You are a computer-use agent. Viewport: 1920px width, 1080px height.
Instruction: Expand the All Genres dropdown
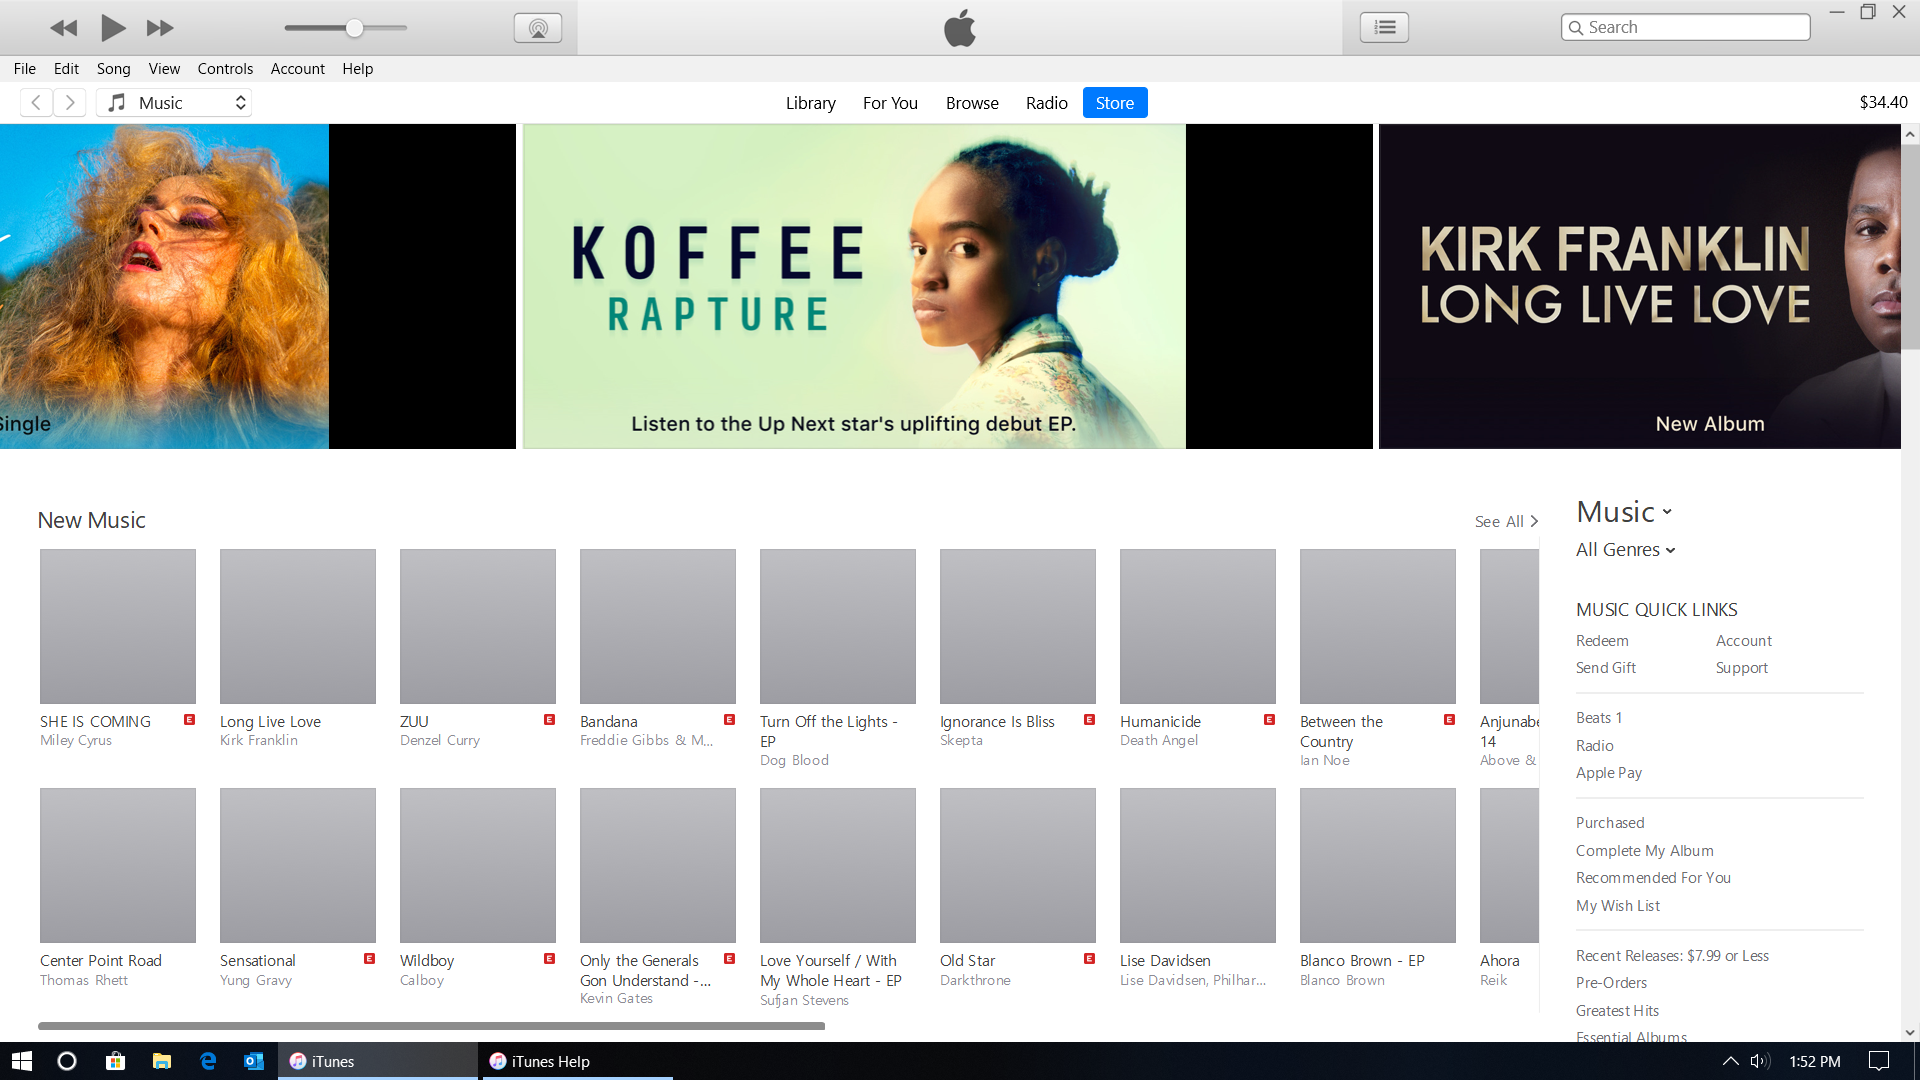(x=1625, y=550)
